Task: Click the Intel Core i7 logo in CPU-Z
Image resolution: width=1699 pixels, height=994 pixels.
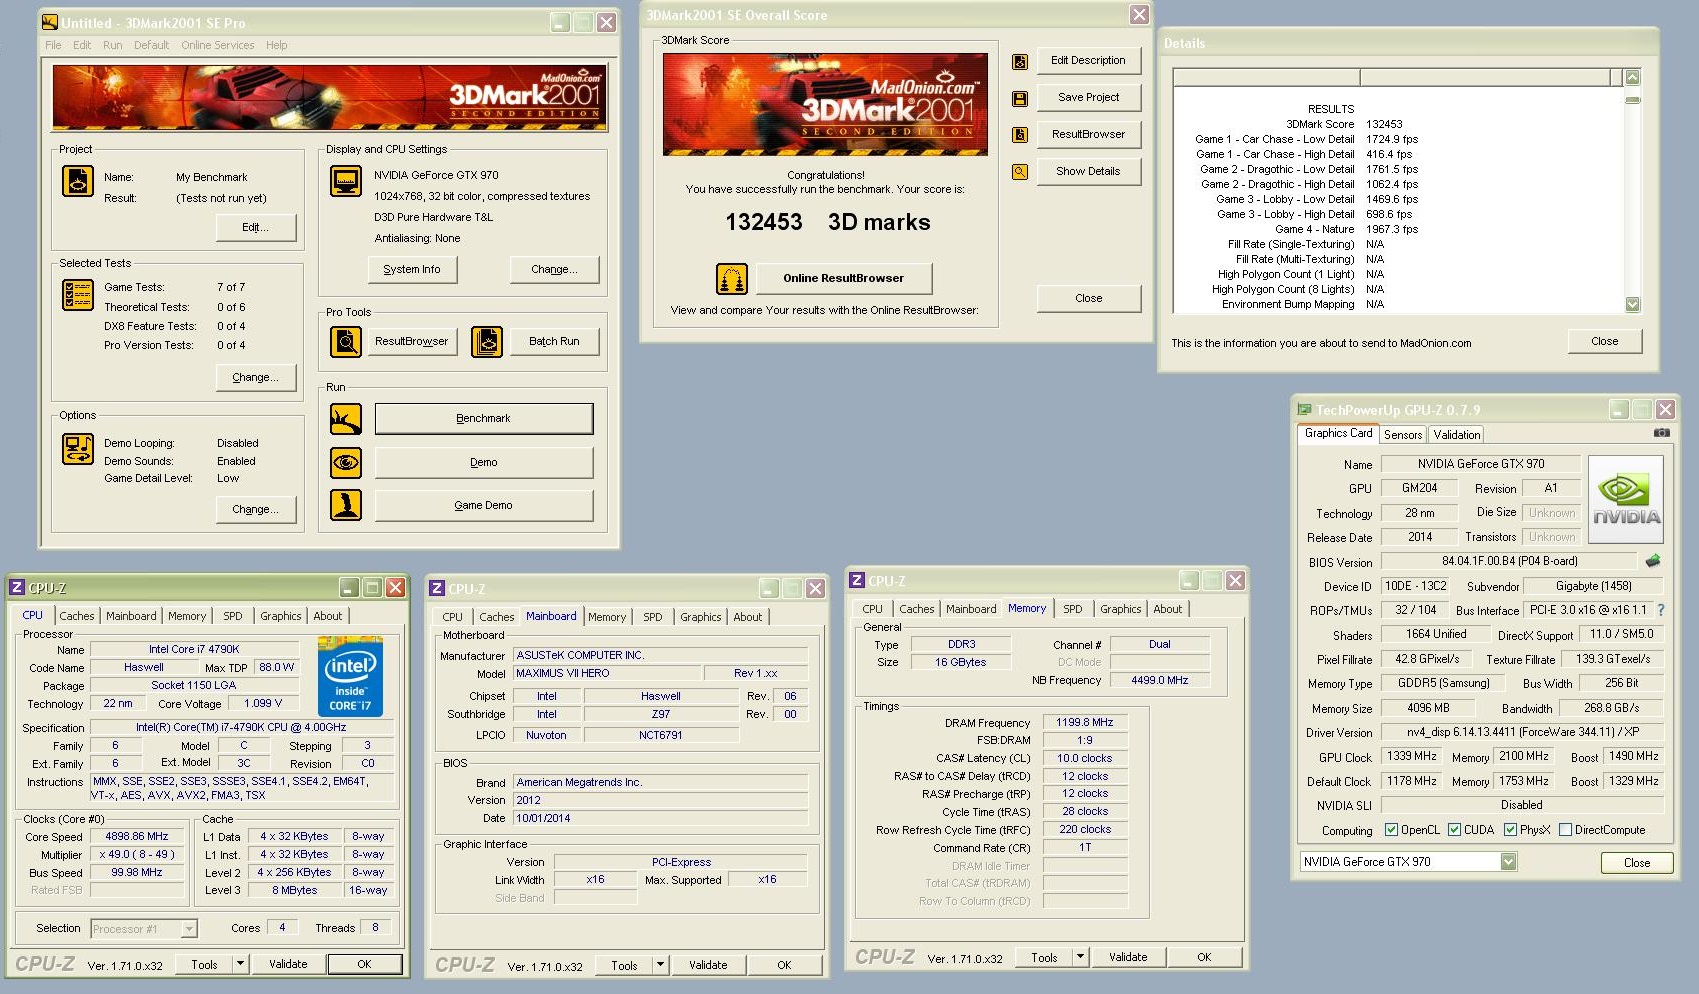Action: point(350,677)
